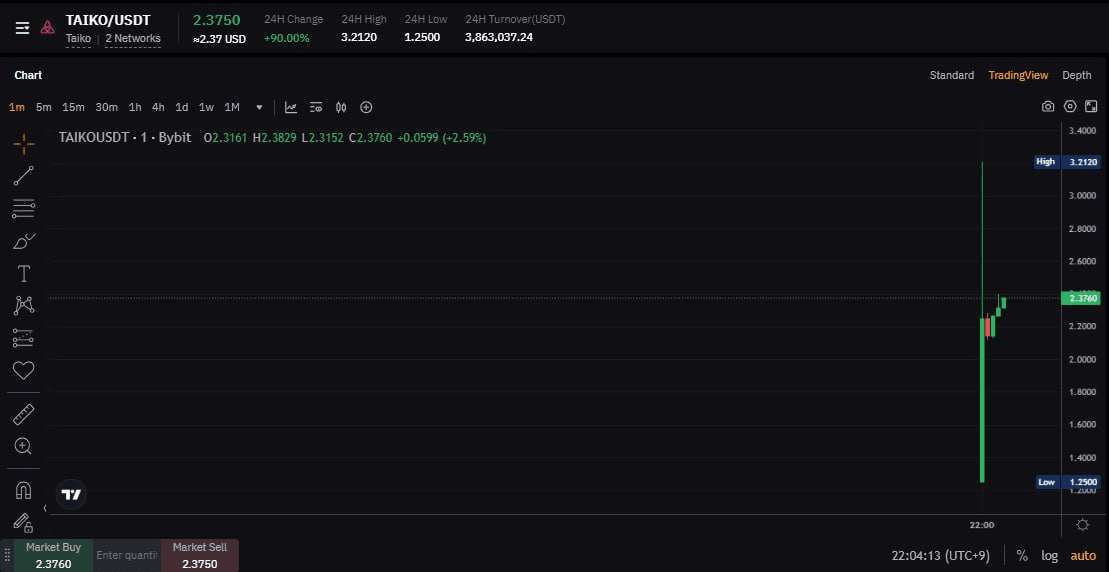
Task: Click the Low 1.2500 price label
Action: click(x=1067, y=482)
